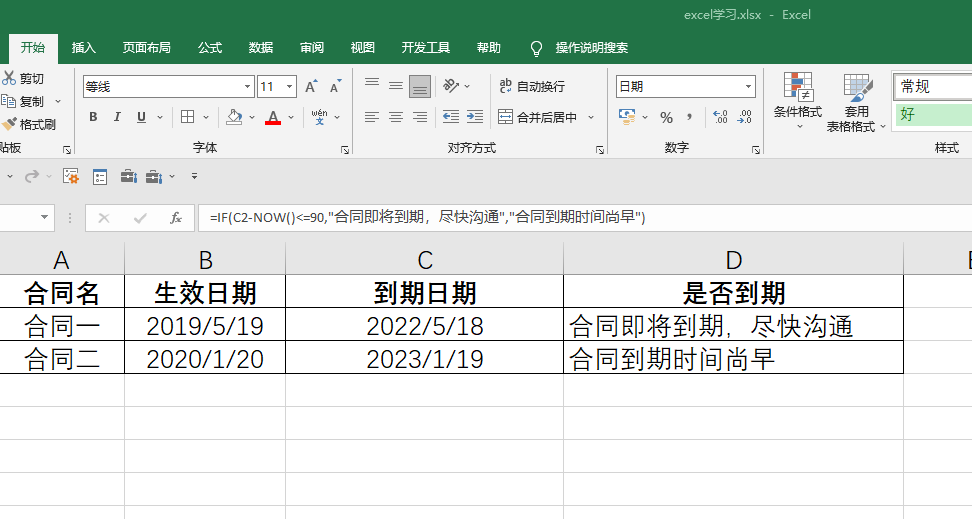Customize the quick access toolbar
This screenshot has width=972, height=519.
[x=194, y=177]
